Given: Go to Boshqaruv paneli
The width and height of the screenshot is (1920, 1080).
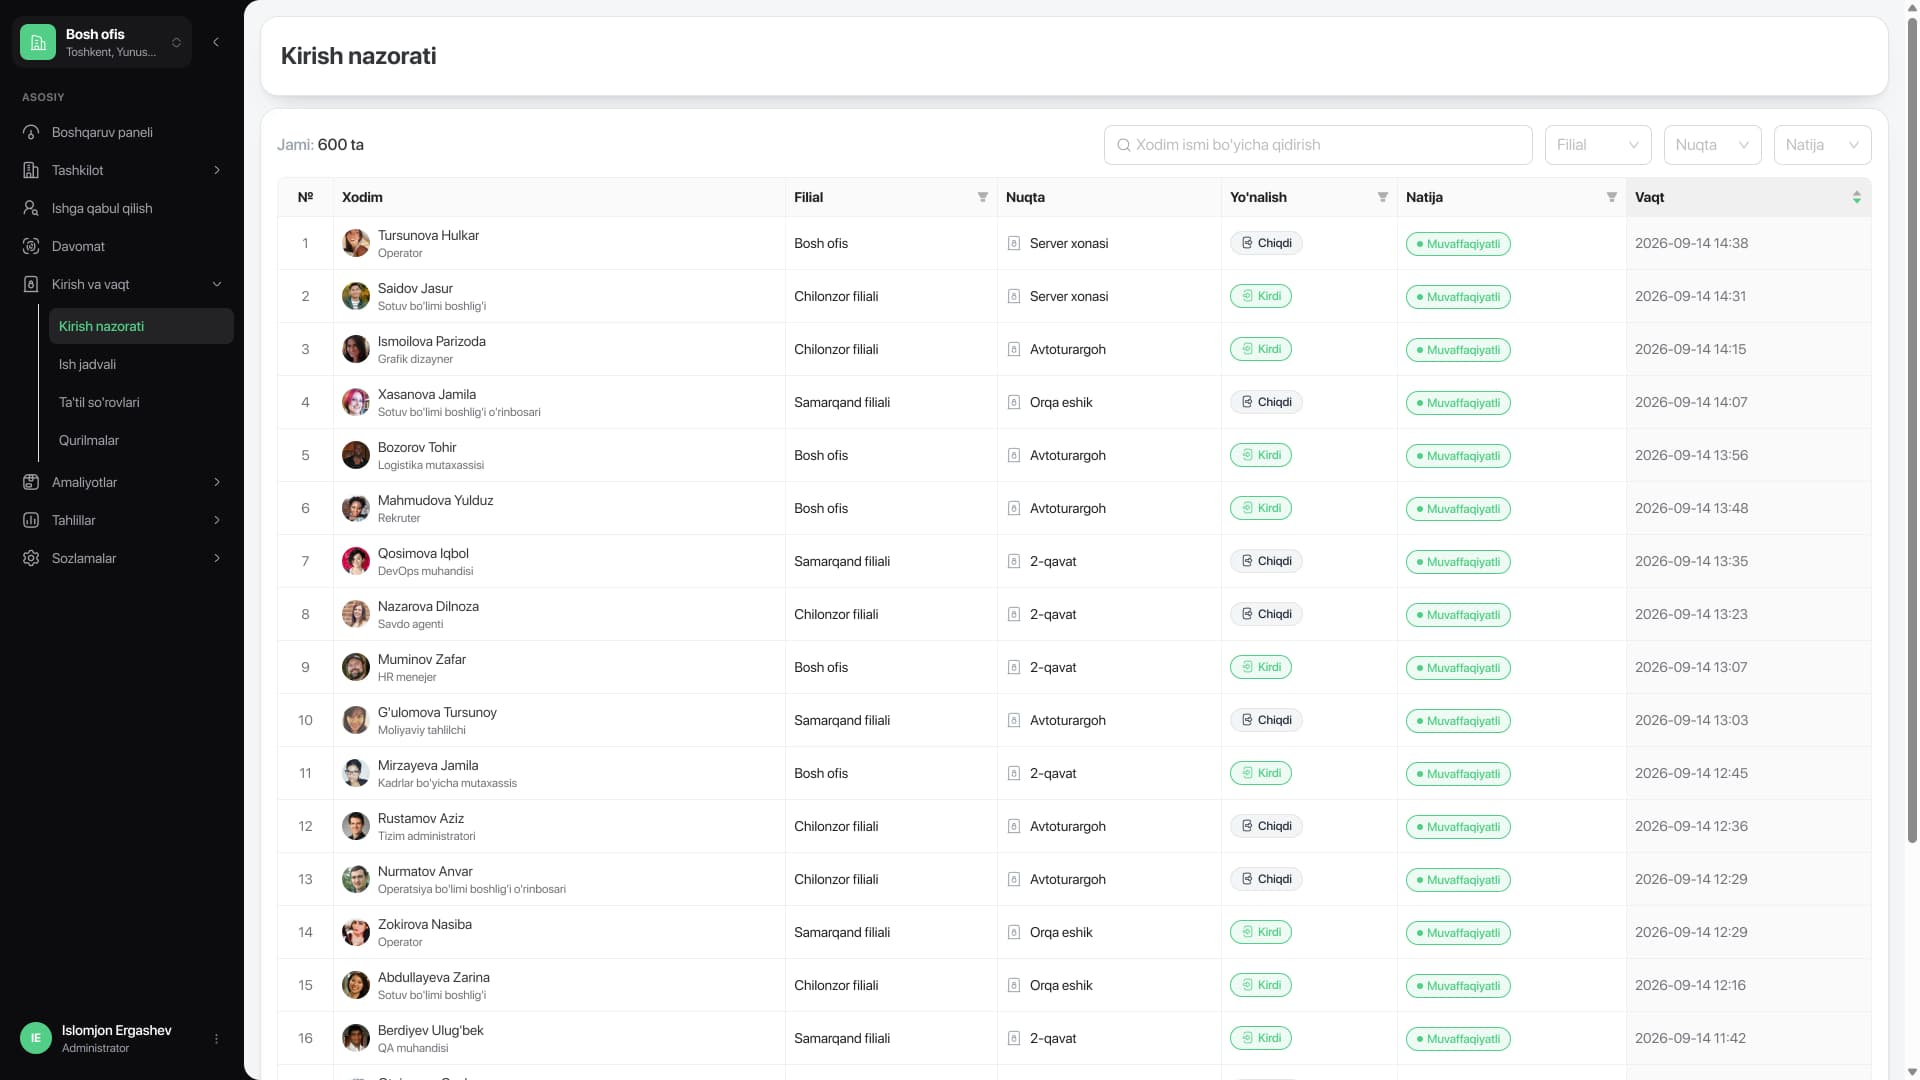Looking at the screenshot, I should pyautogui.click(x=122, y=132).
